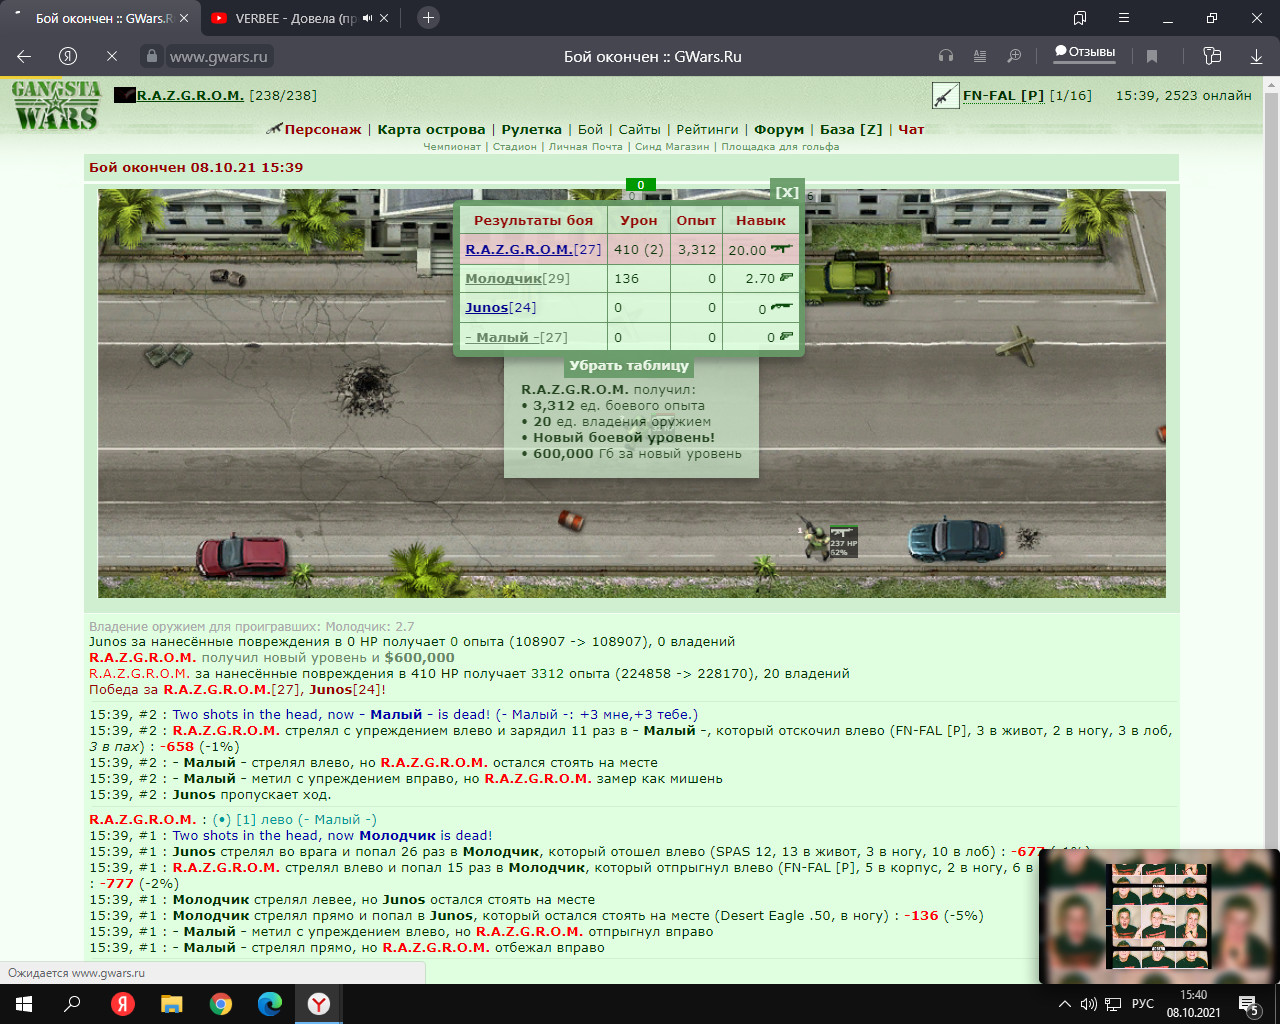Click the FN-FAL rifle icon in header
This screenshot has width=1280, height=1024.
(x=945, y=95)
